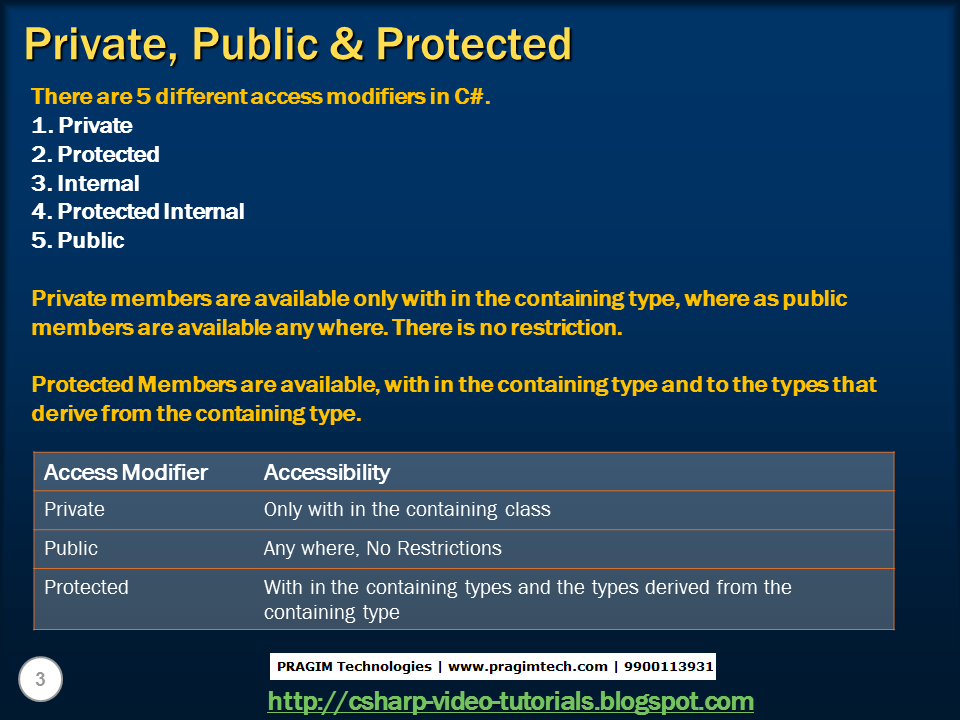This screenshot has height=720, width=960.
Task: Click the '2. Protected' list item
Action: pyautogui.click(x=96, y=154)
